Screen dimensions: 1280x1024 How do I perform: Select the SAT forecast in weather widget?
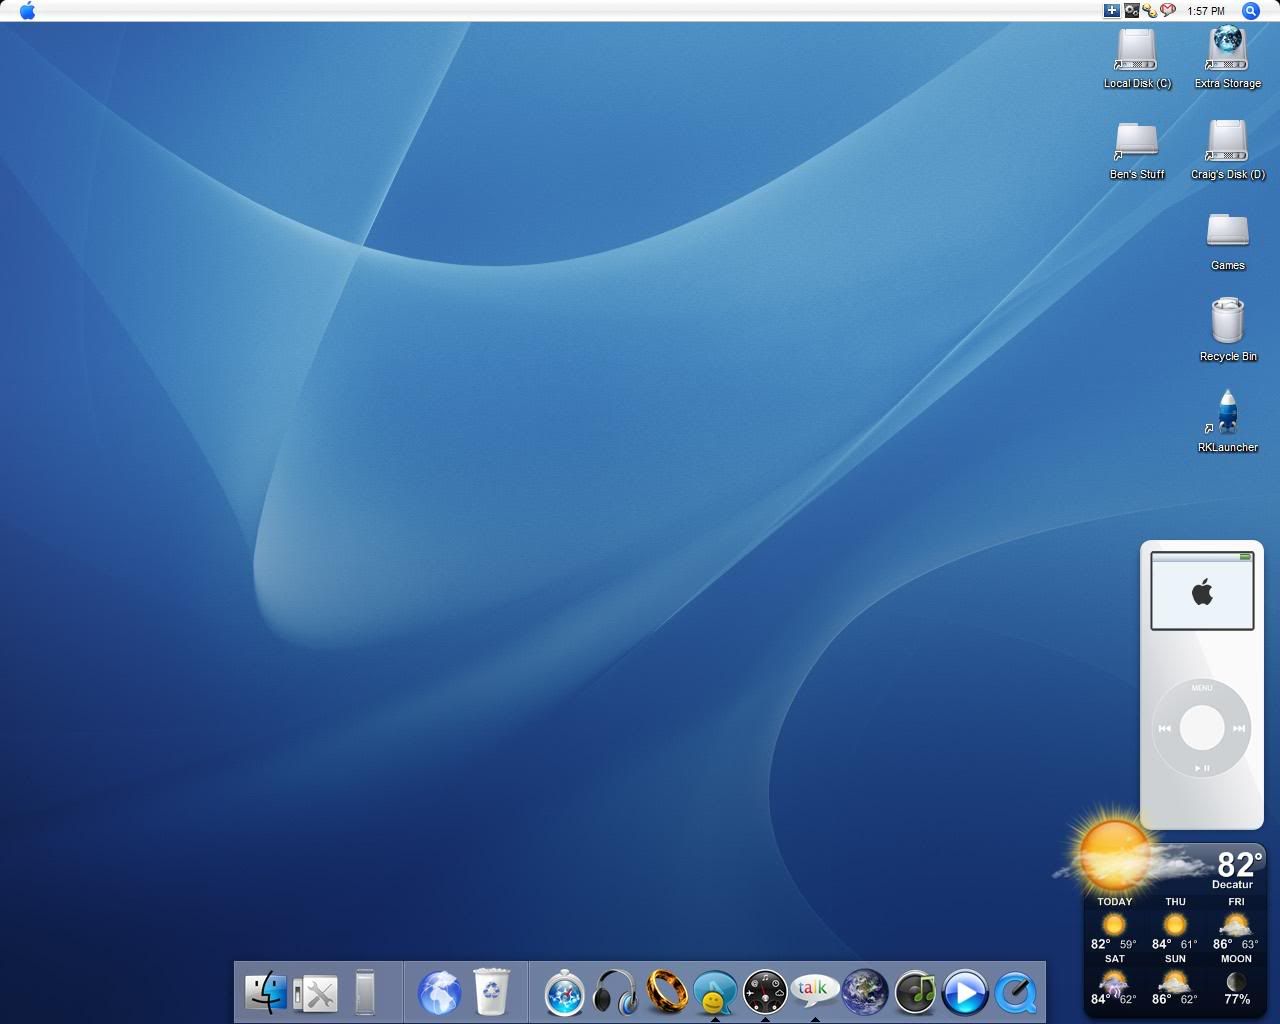coord(1113,980)
